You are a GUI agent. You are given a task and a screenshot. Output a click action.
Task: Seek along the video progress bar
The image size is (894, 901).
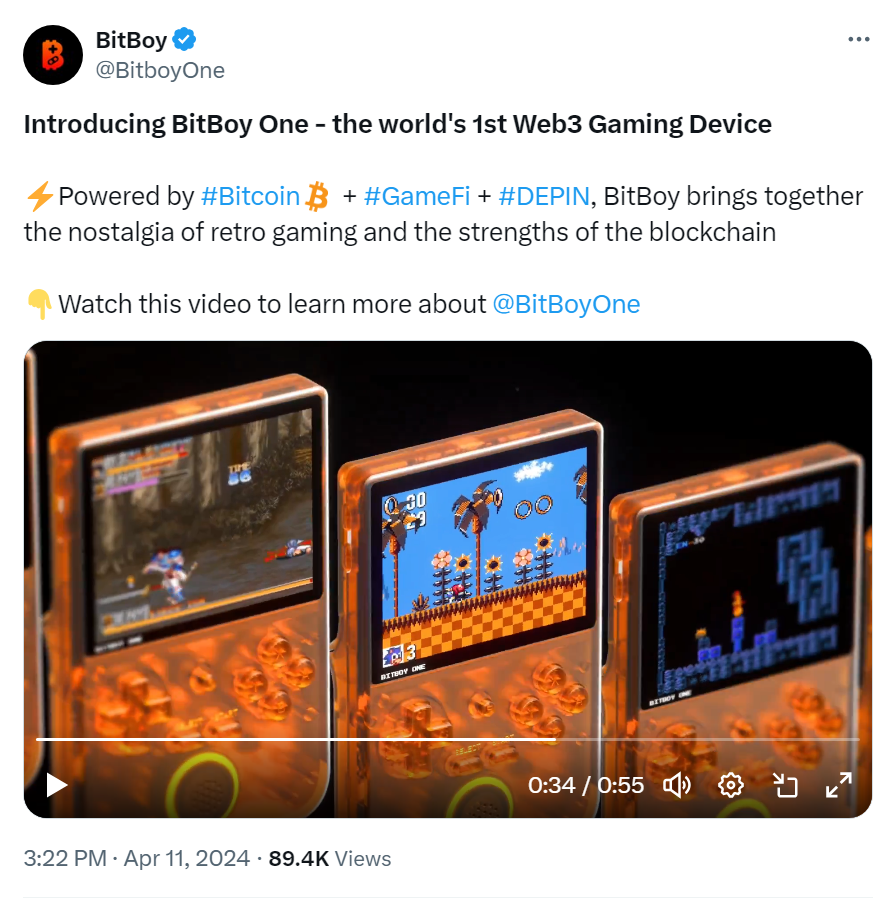[448, 739]
